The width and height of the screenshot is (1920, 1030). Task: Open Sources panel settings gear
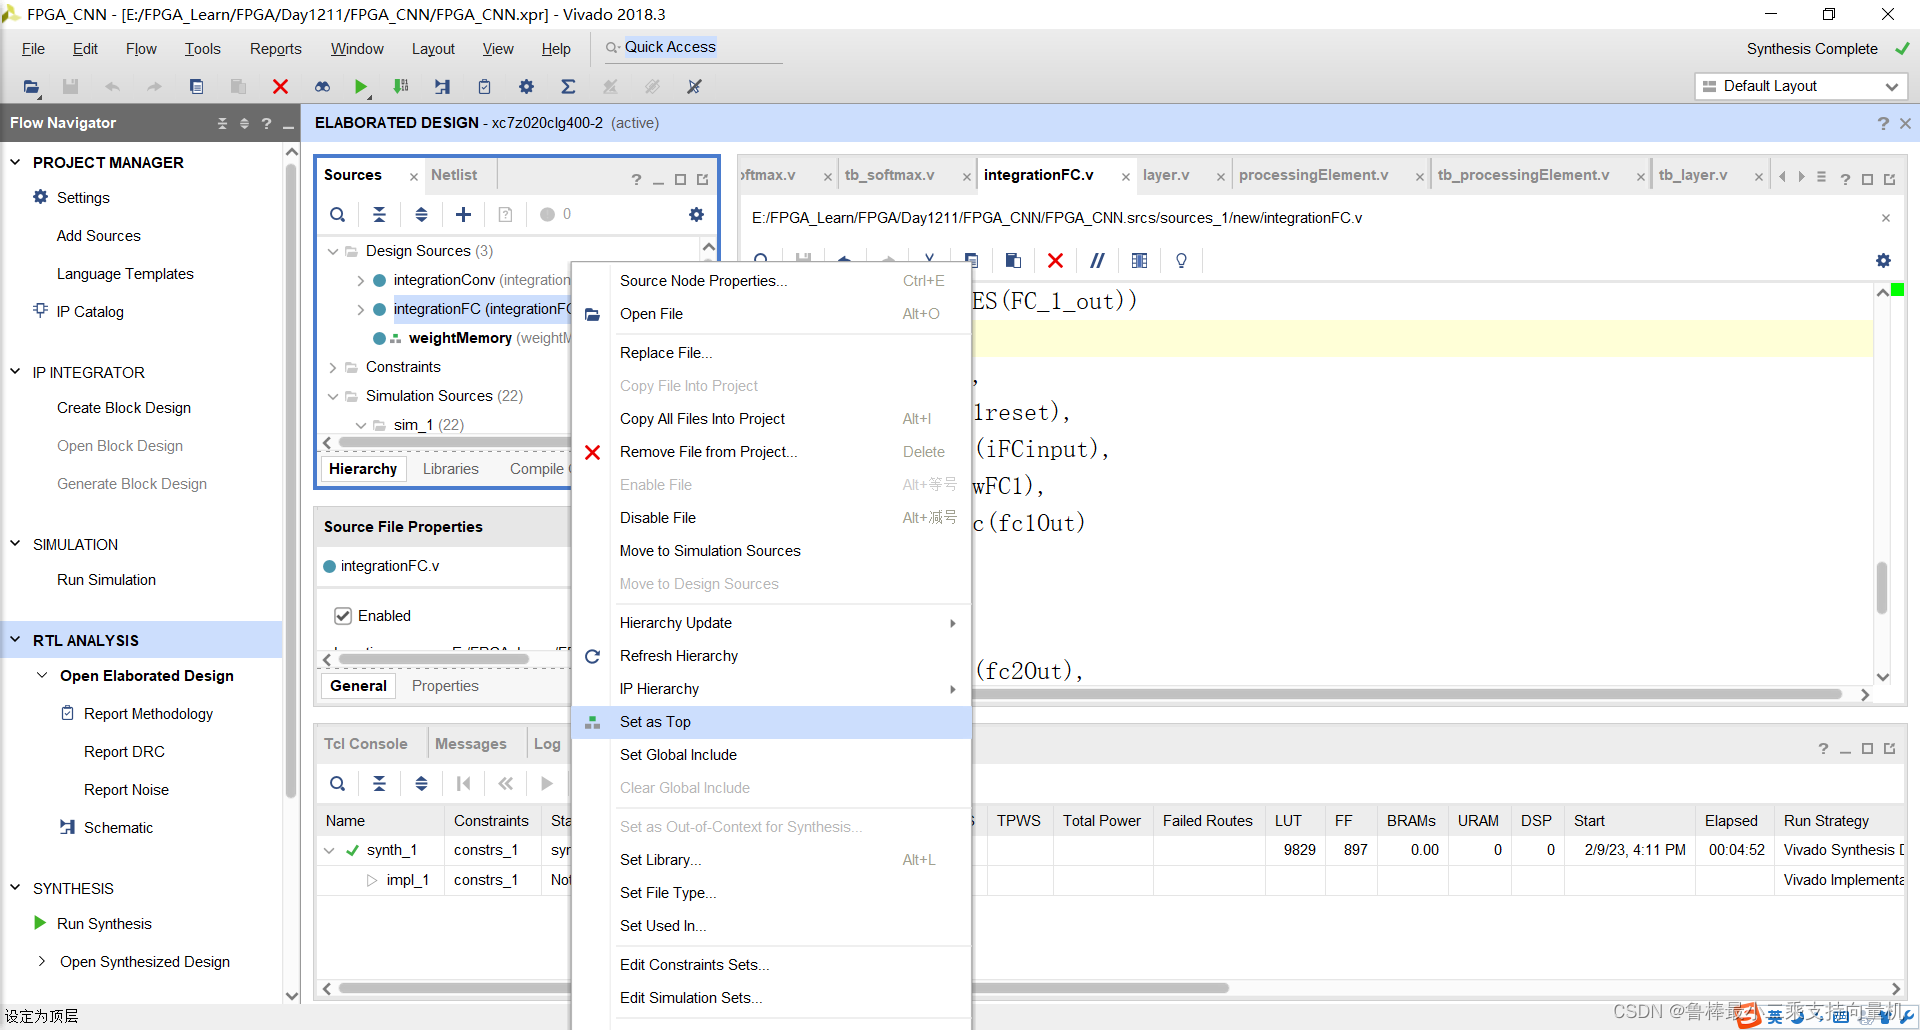click(696, 214)
